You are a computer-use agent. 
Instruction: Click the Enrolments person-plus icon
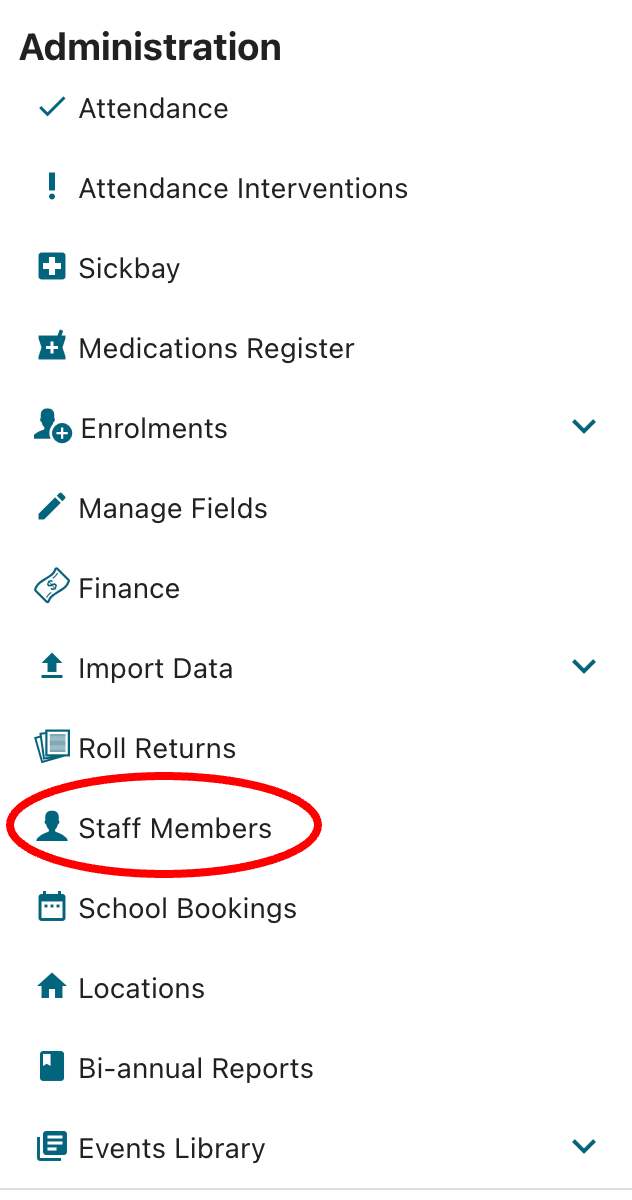click(x=52, y=427)
